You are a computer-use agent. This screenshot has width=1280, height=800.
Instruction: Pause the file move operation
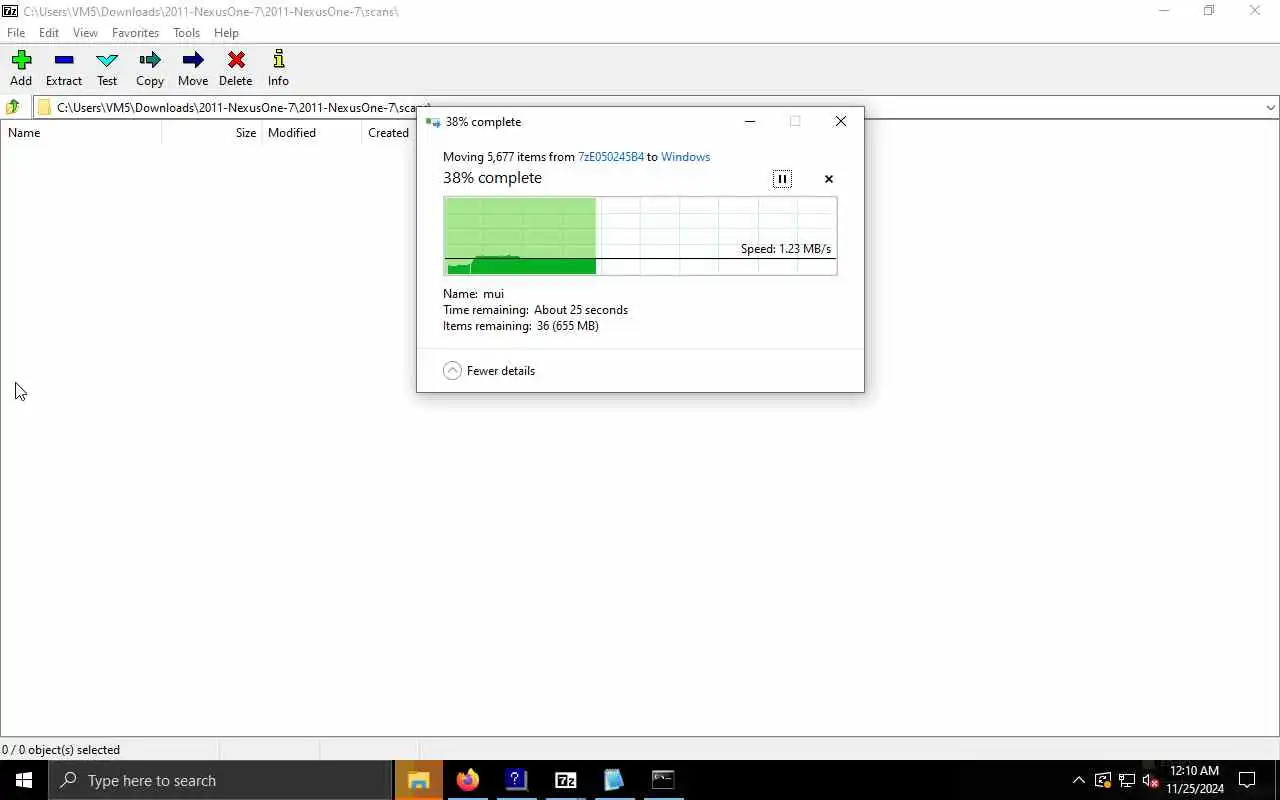tap(782, 179)
